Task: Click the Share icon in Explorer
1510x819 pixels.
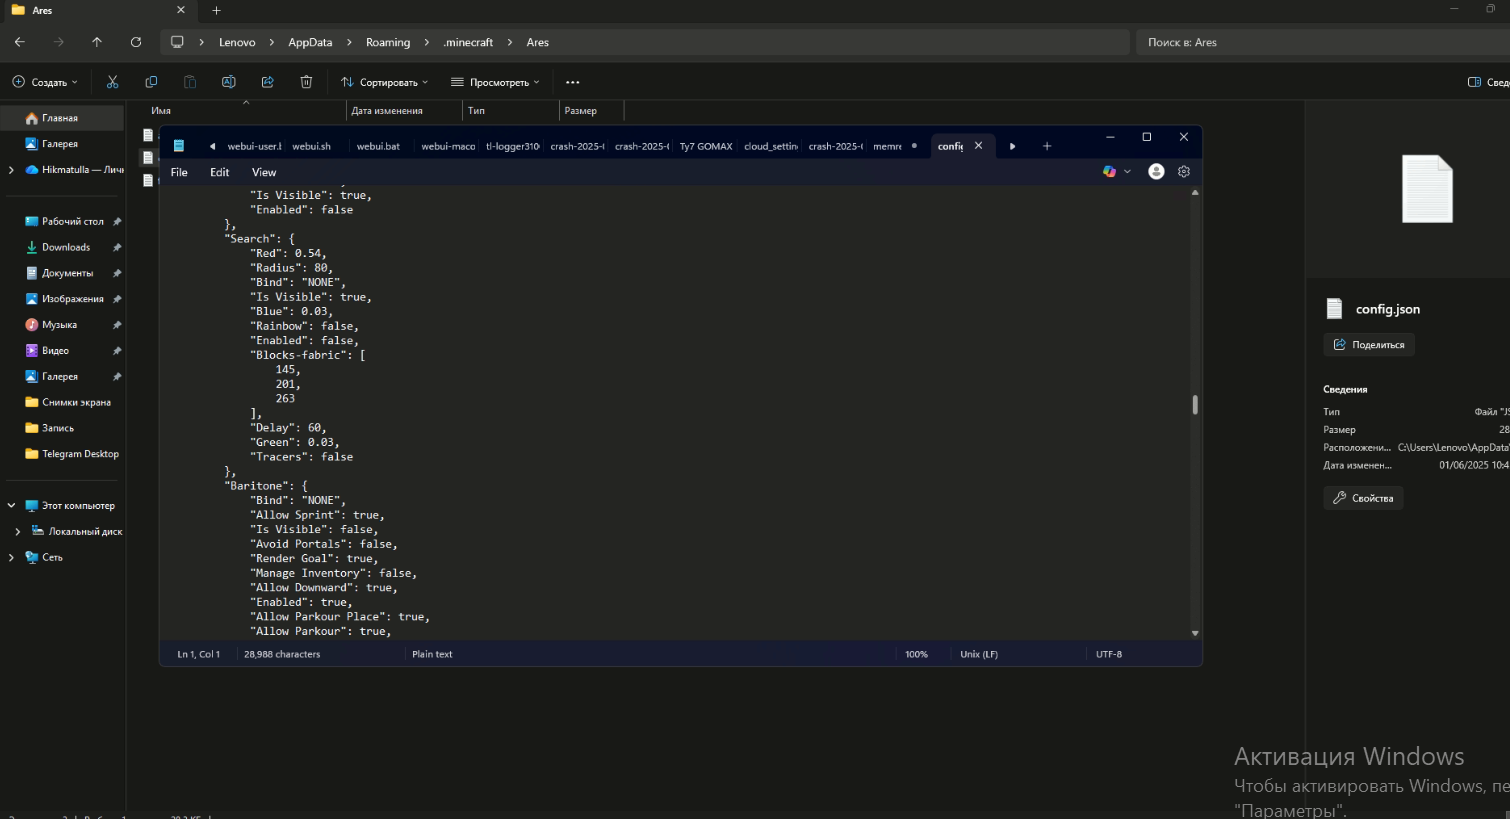Action: click(267, 81)
